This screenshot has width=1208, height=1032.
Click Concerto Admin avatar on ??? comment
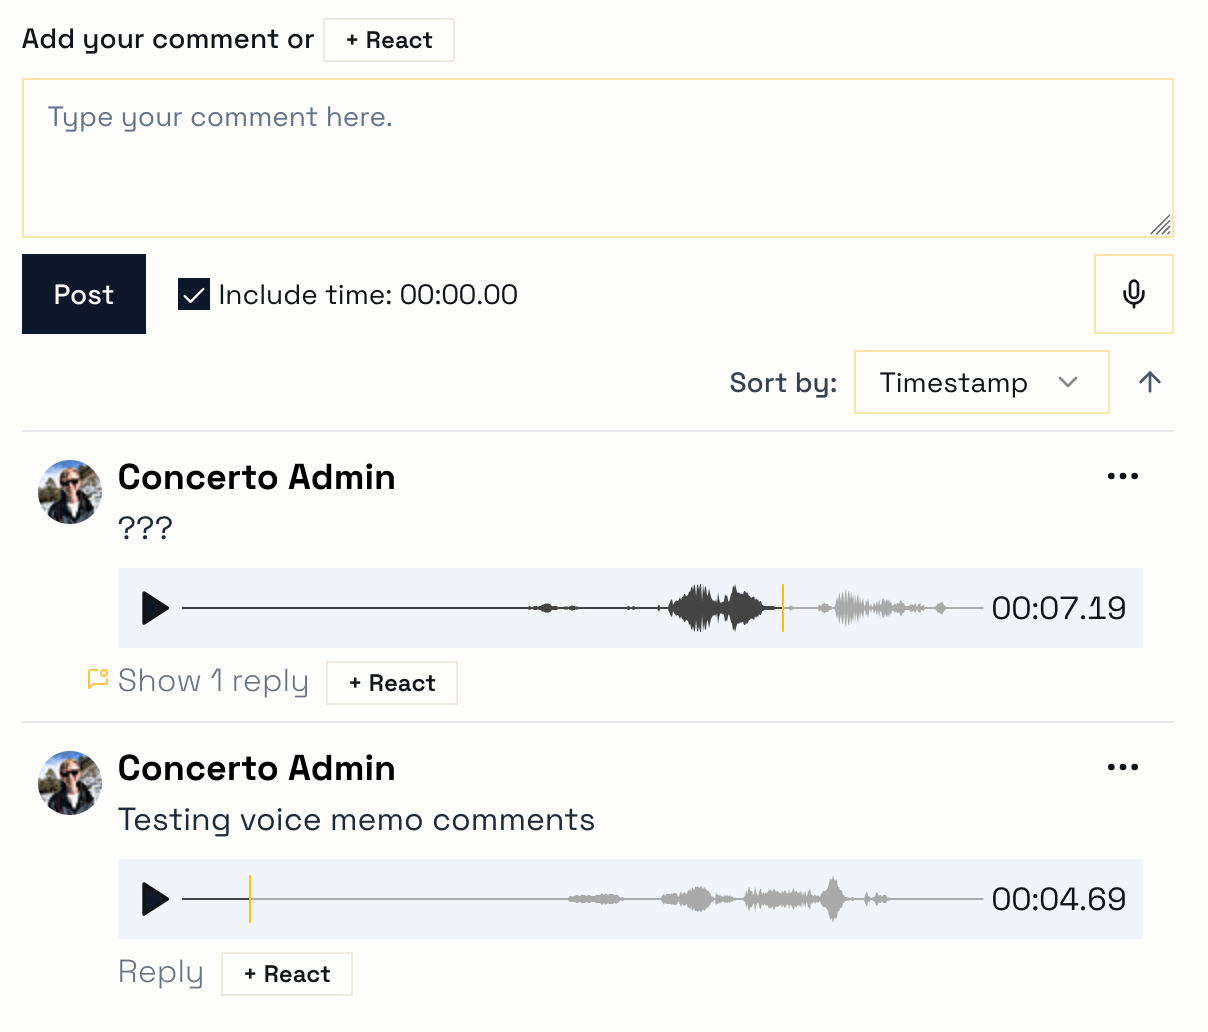(70, 492)
